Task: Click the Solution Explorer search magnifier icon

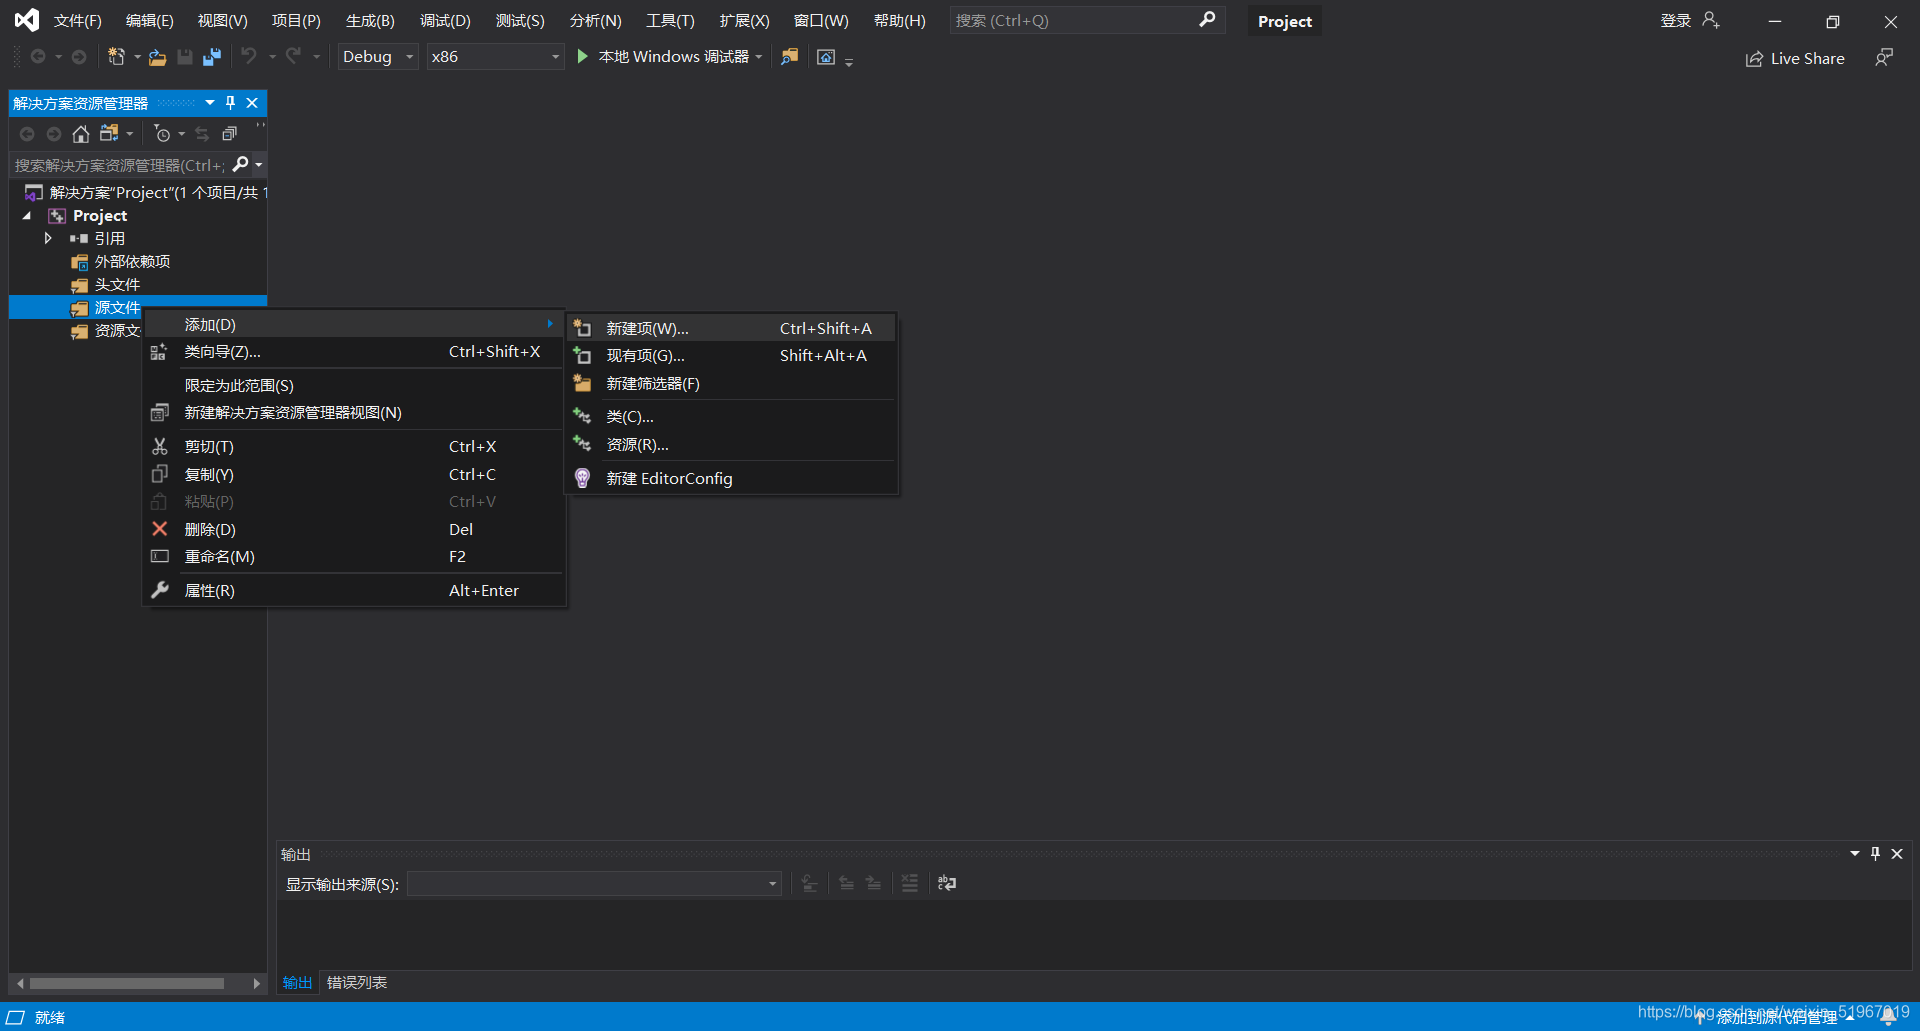Action: (x=240, y=164)
